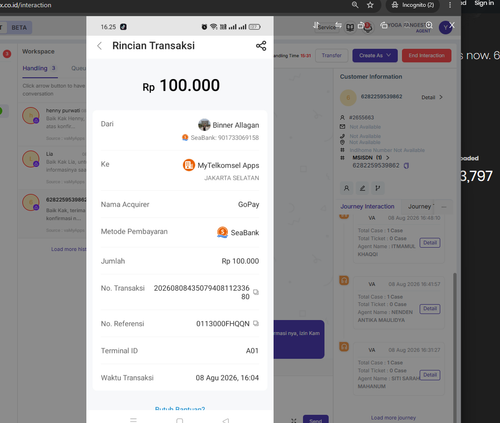Click the browser search magnifier icon
Screen dimensions: 500x423
click(x=355, y=5)
